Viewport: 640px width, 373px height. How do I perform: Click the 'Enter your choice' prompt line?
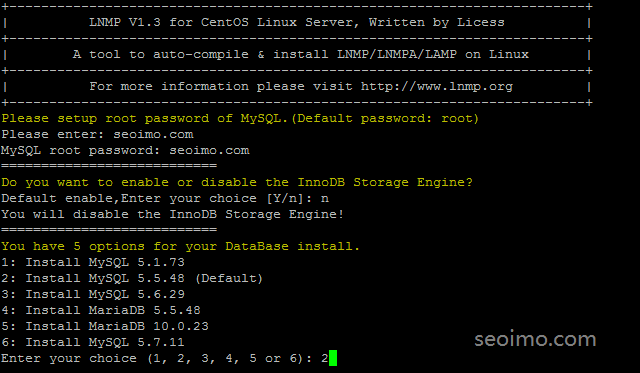pyautogui.click(x=165, y=358)
